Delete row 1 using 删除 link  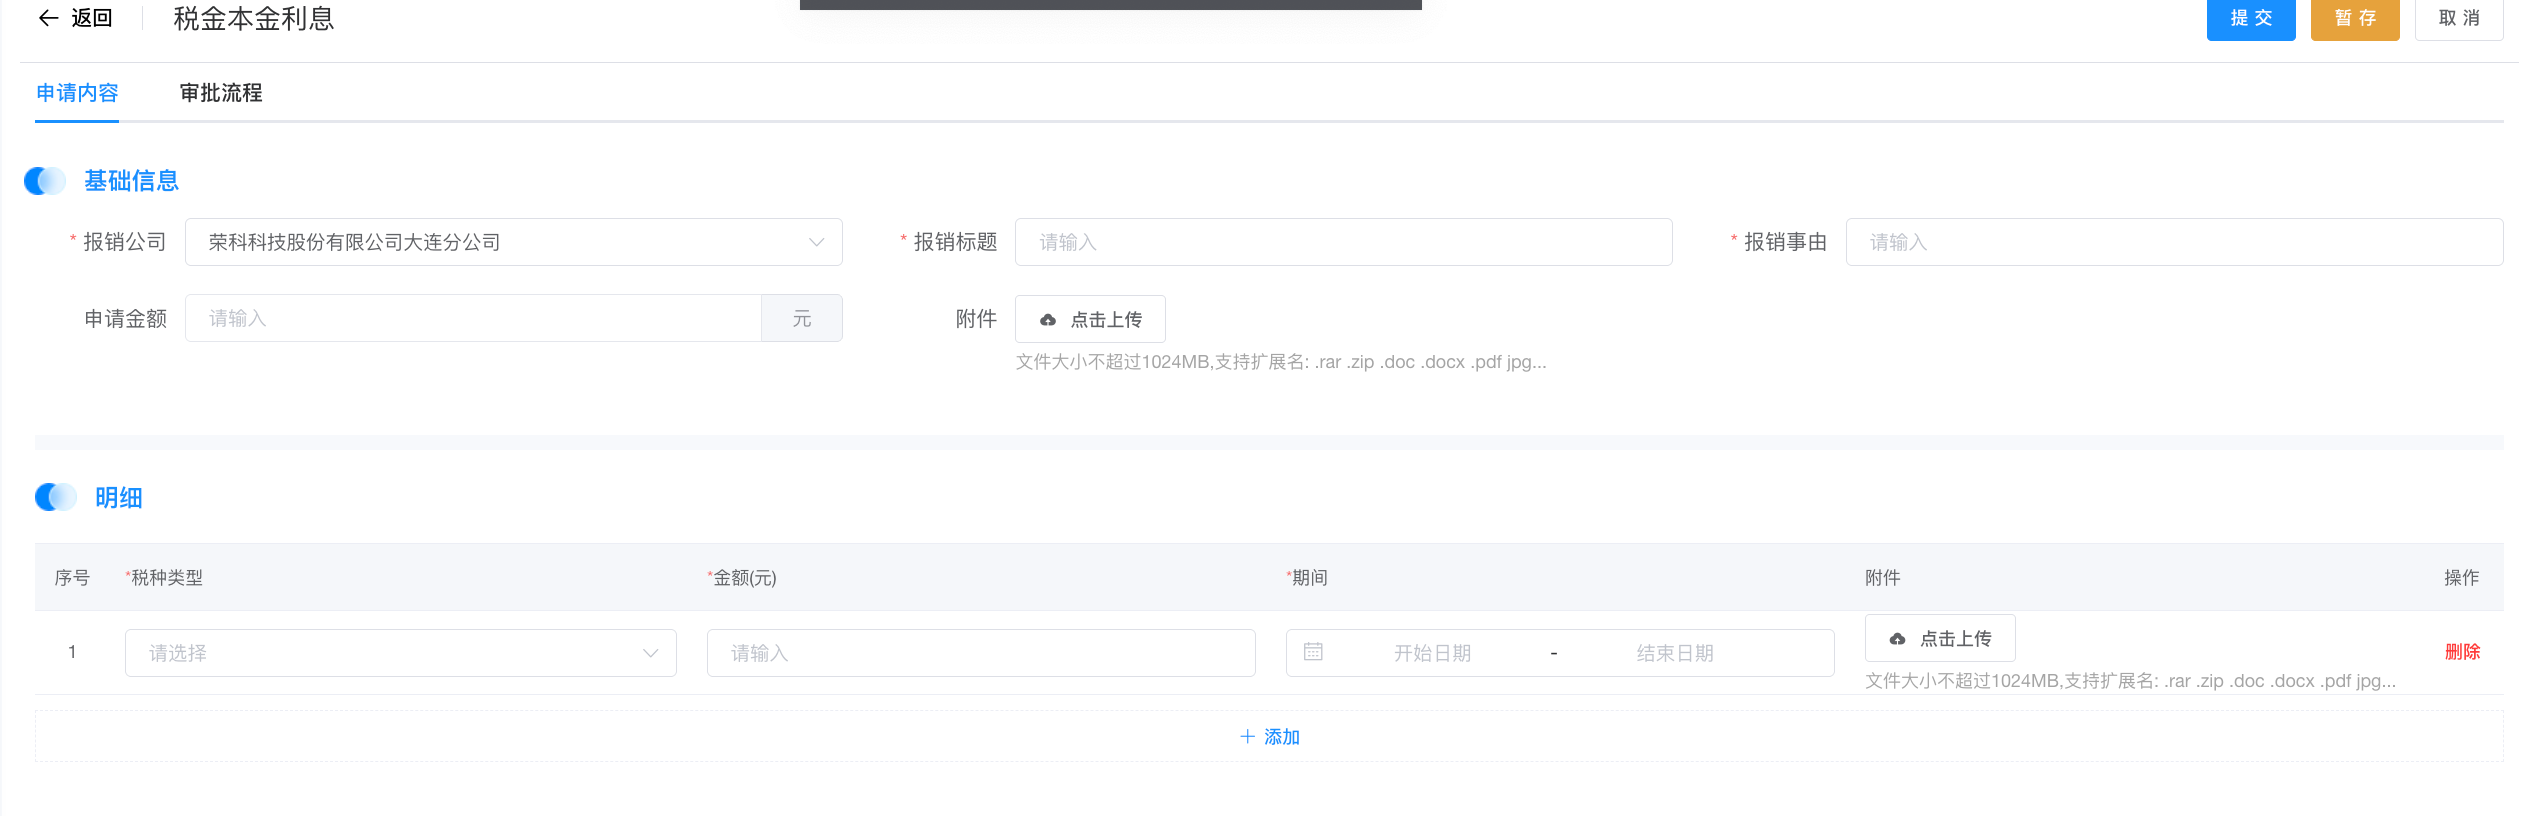pyautogui.click(x=2462, y=652)
